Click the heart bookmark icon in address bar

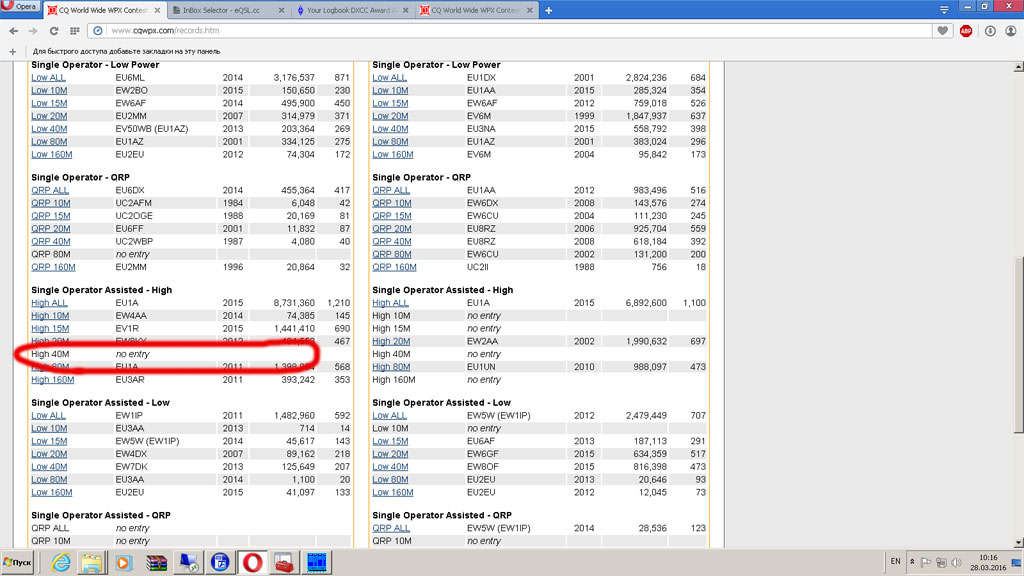click(x=943, y=31)
